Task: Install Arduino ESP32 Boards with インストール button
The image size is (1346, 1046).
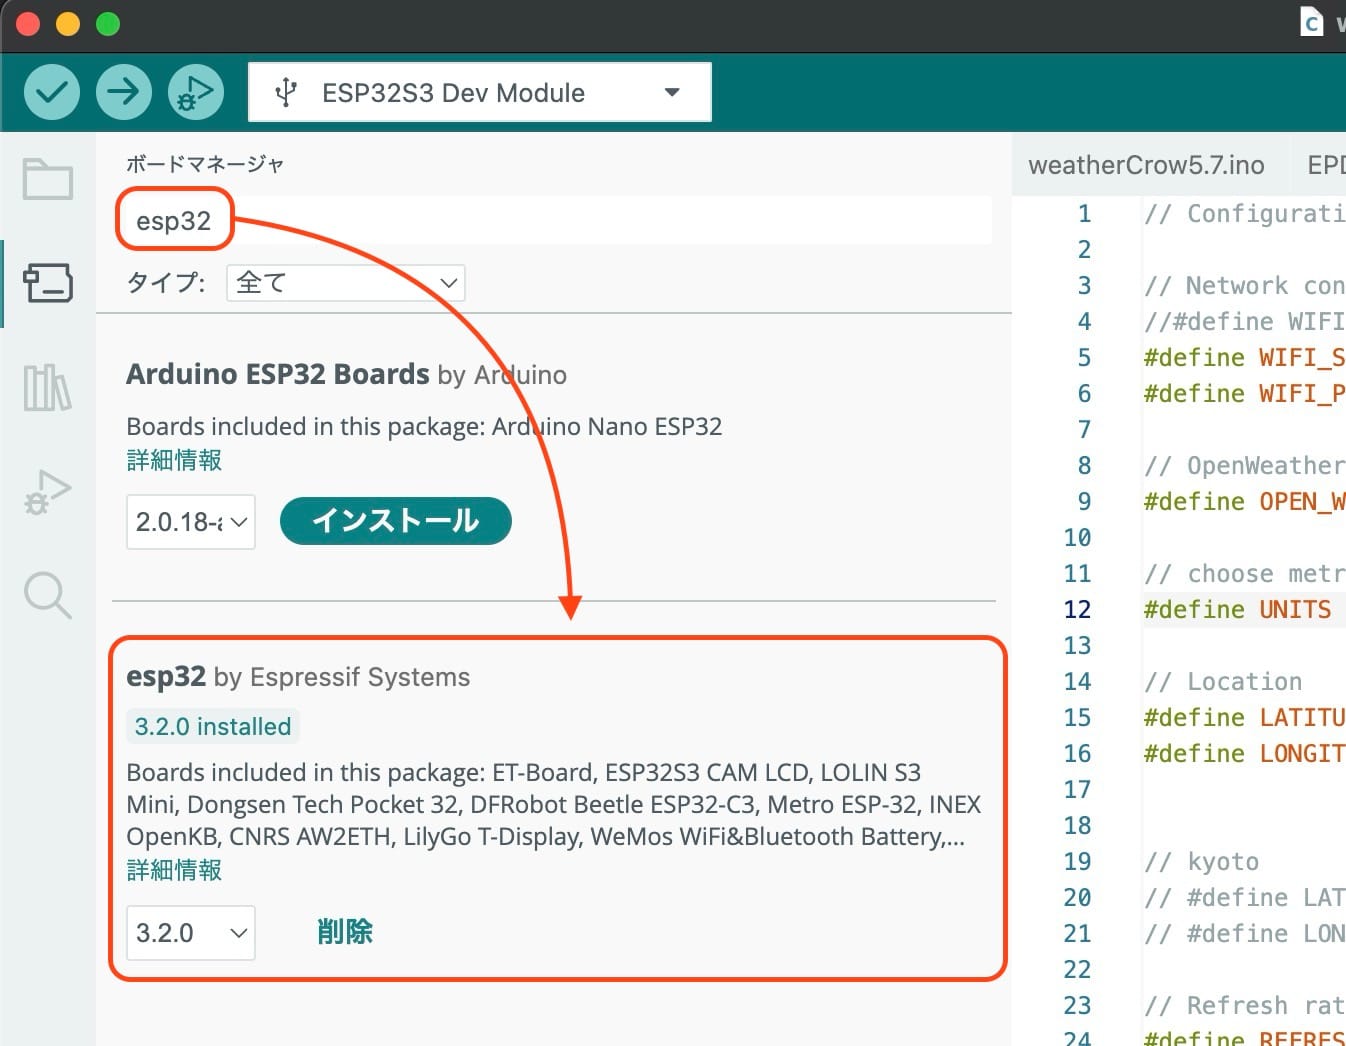Action: (396, 521)
